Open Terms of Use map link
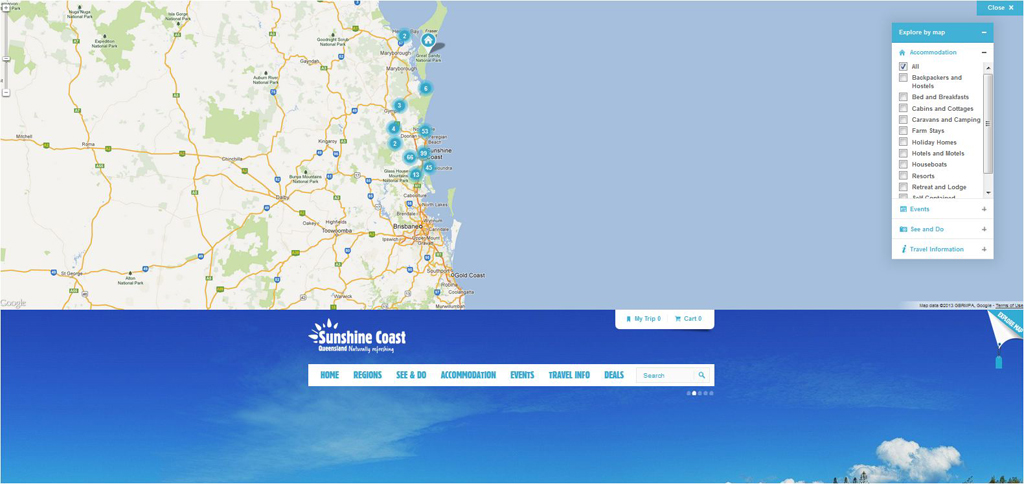Screen dimensions: 1024x484 [1008, 305]
